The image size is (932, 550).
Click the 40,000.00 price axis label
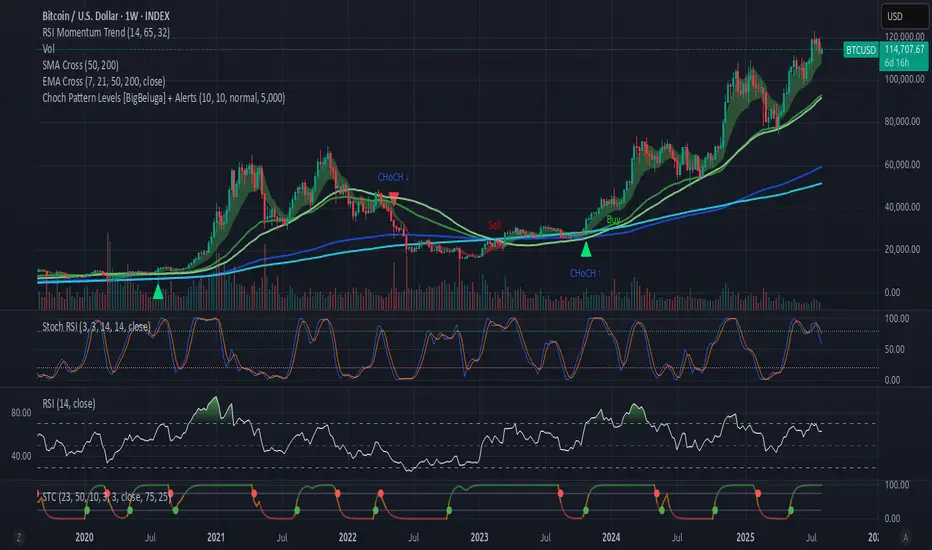(902, 207)
